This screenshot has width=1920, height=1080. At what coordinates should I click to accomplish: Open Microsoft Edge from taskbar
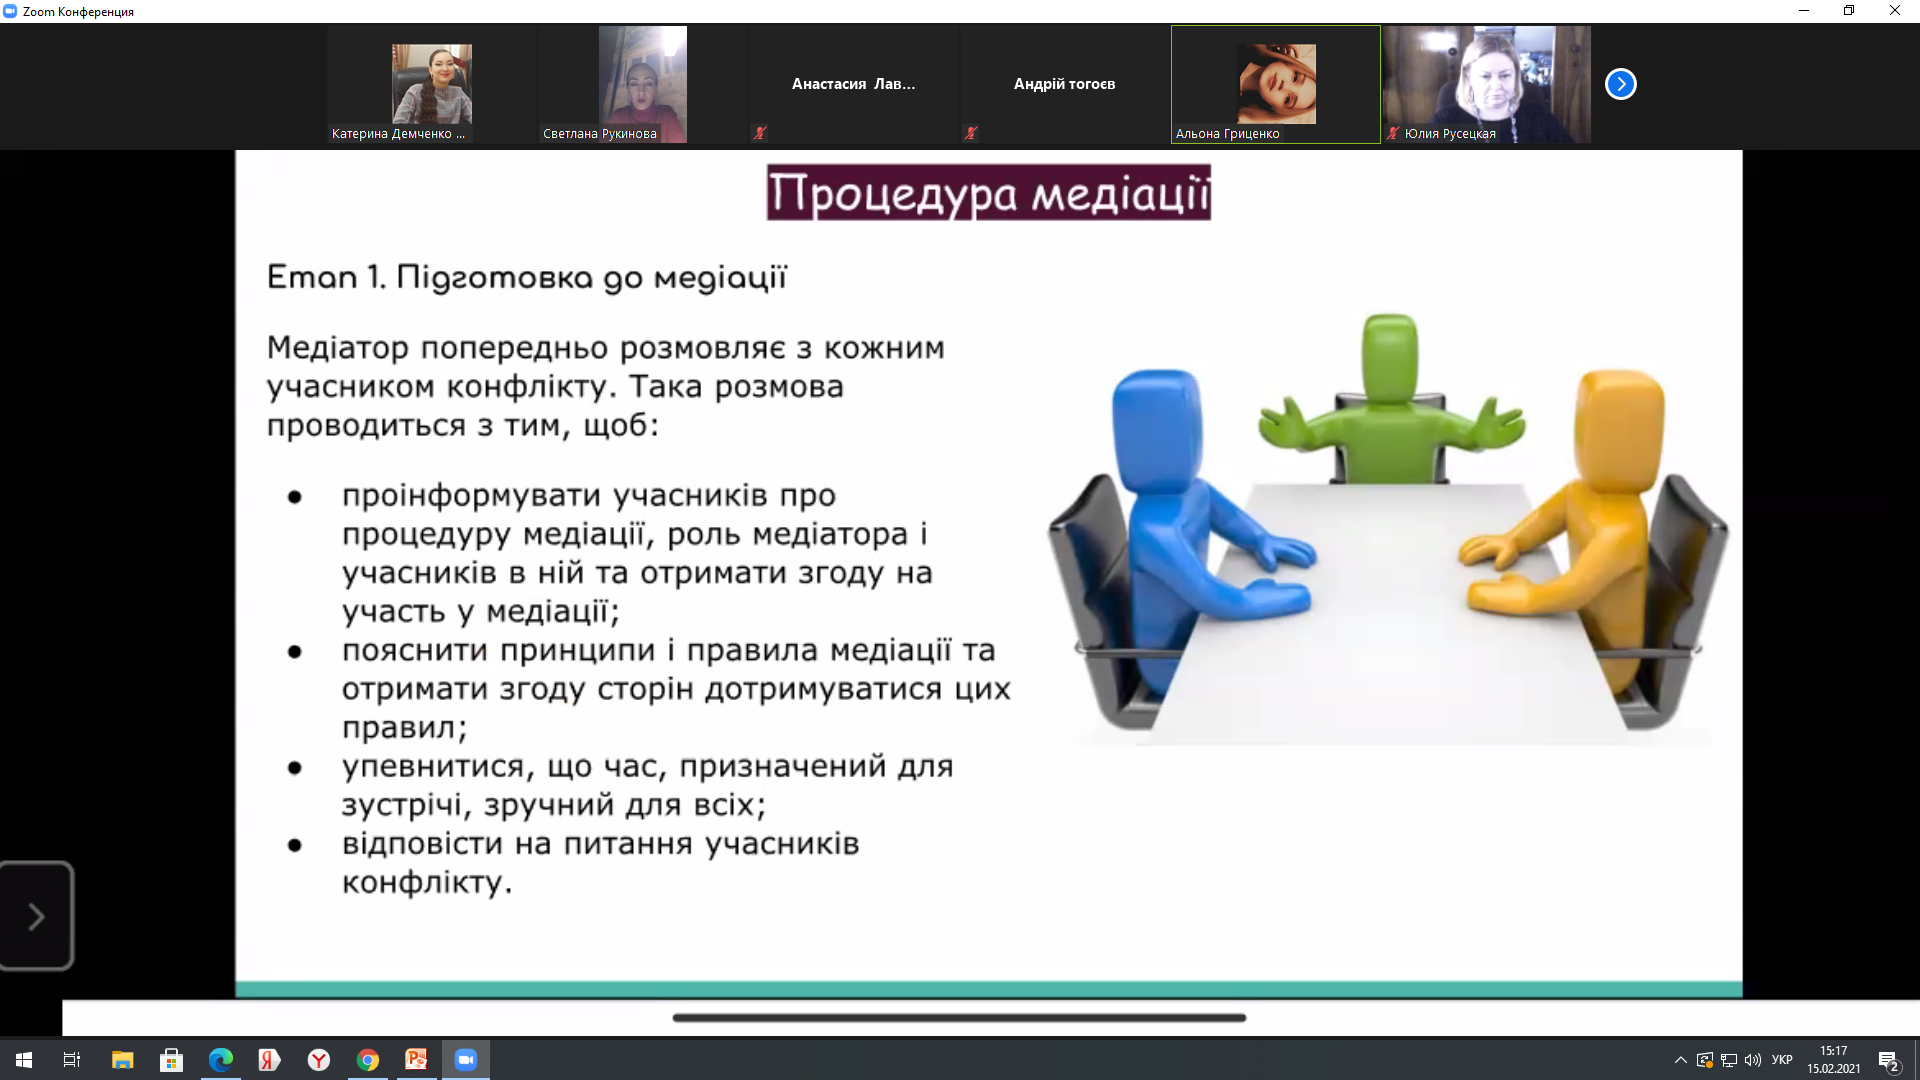click(220, 1060)
